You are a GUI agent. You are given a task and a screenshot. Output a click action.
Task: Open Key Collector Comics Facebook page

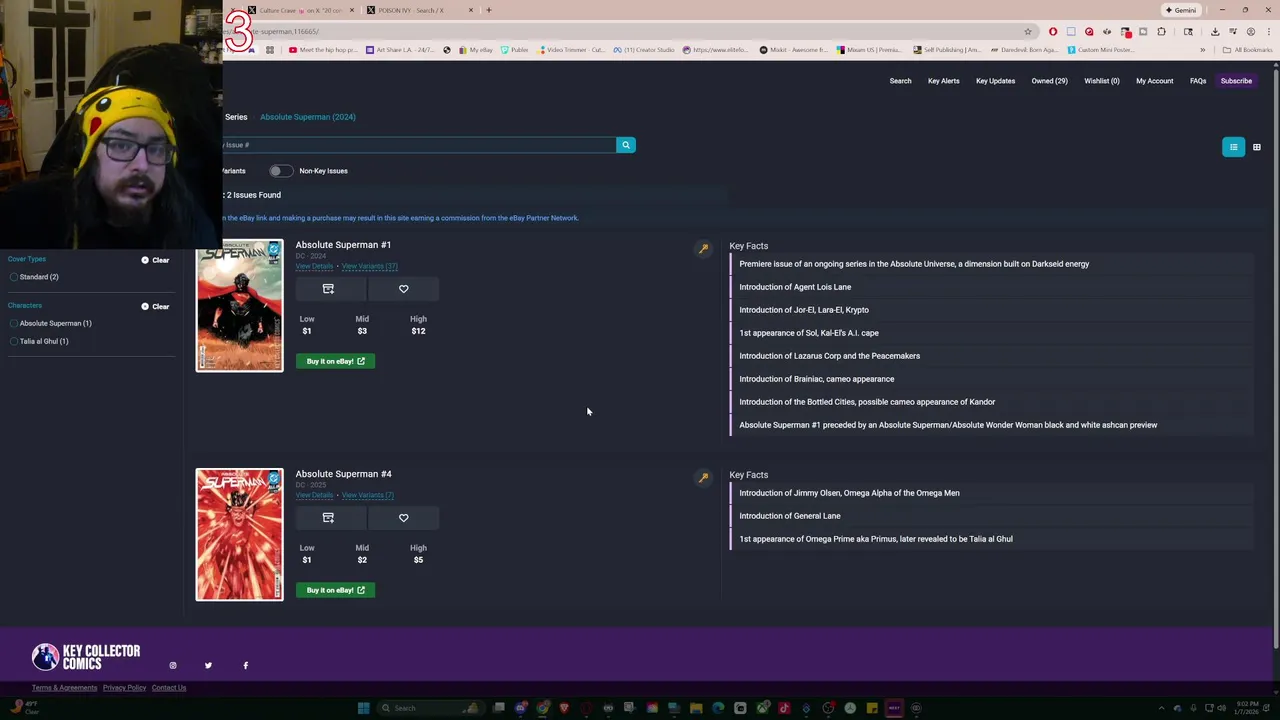[x=245, y=665]
